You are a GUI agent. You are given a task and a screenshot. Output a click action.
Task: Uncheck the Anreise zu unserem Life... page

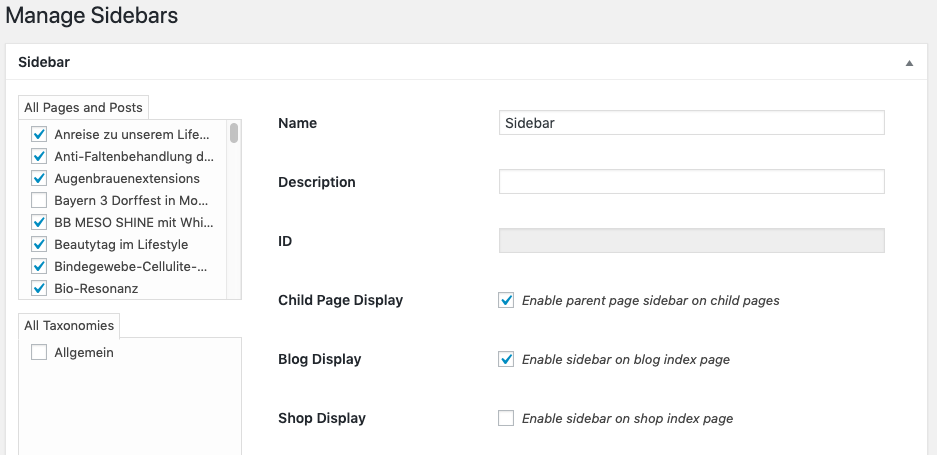[x=39, y=135]
